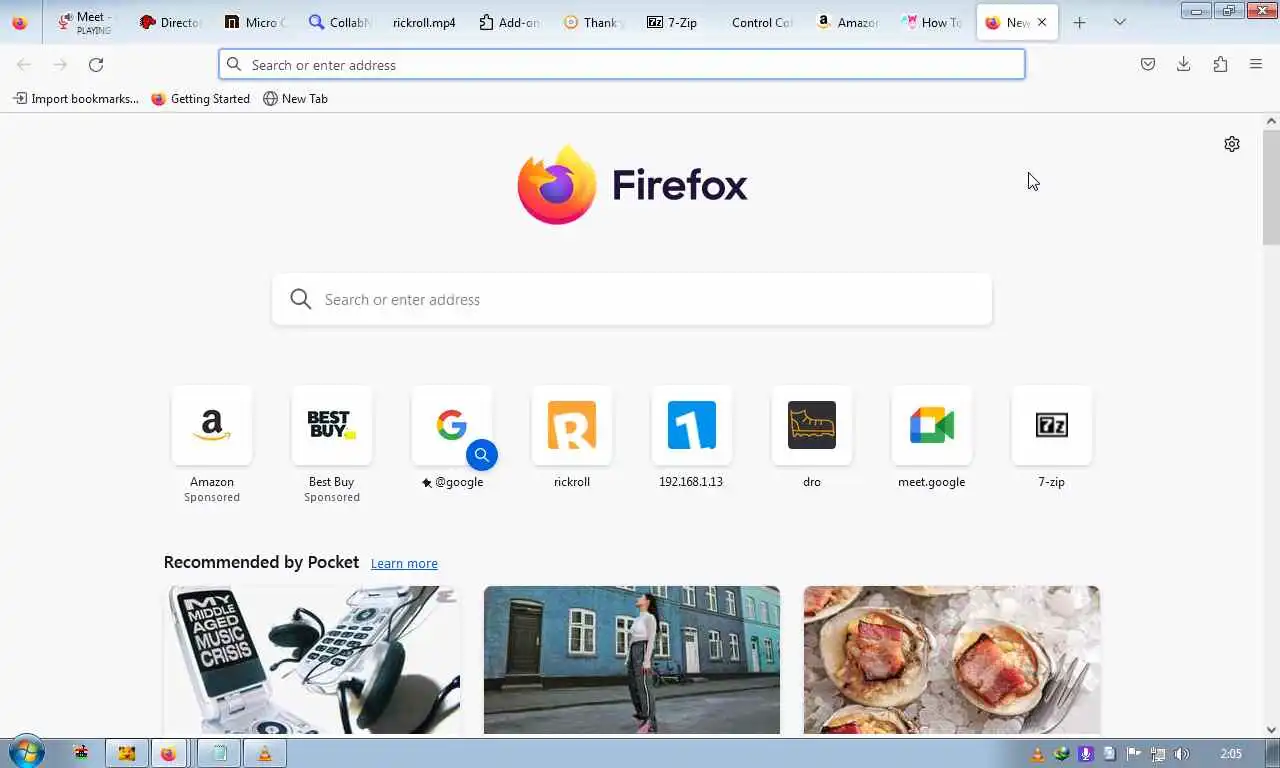Switch to the 7-Zip tab
Image resolution: width=1280 pixels, height=768 pixels.
click(676, 22)
